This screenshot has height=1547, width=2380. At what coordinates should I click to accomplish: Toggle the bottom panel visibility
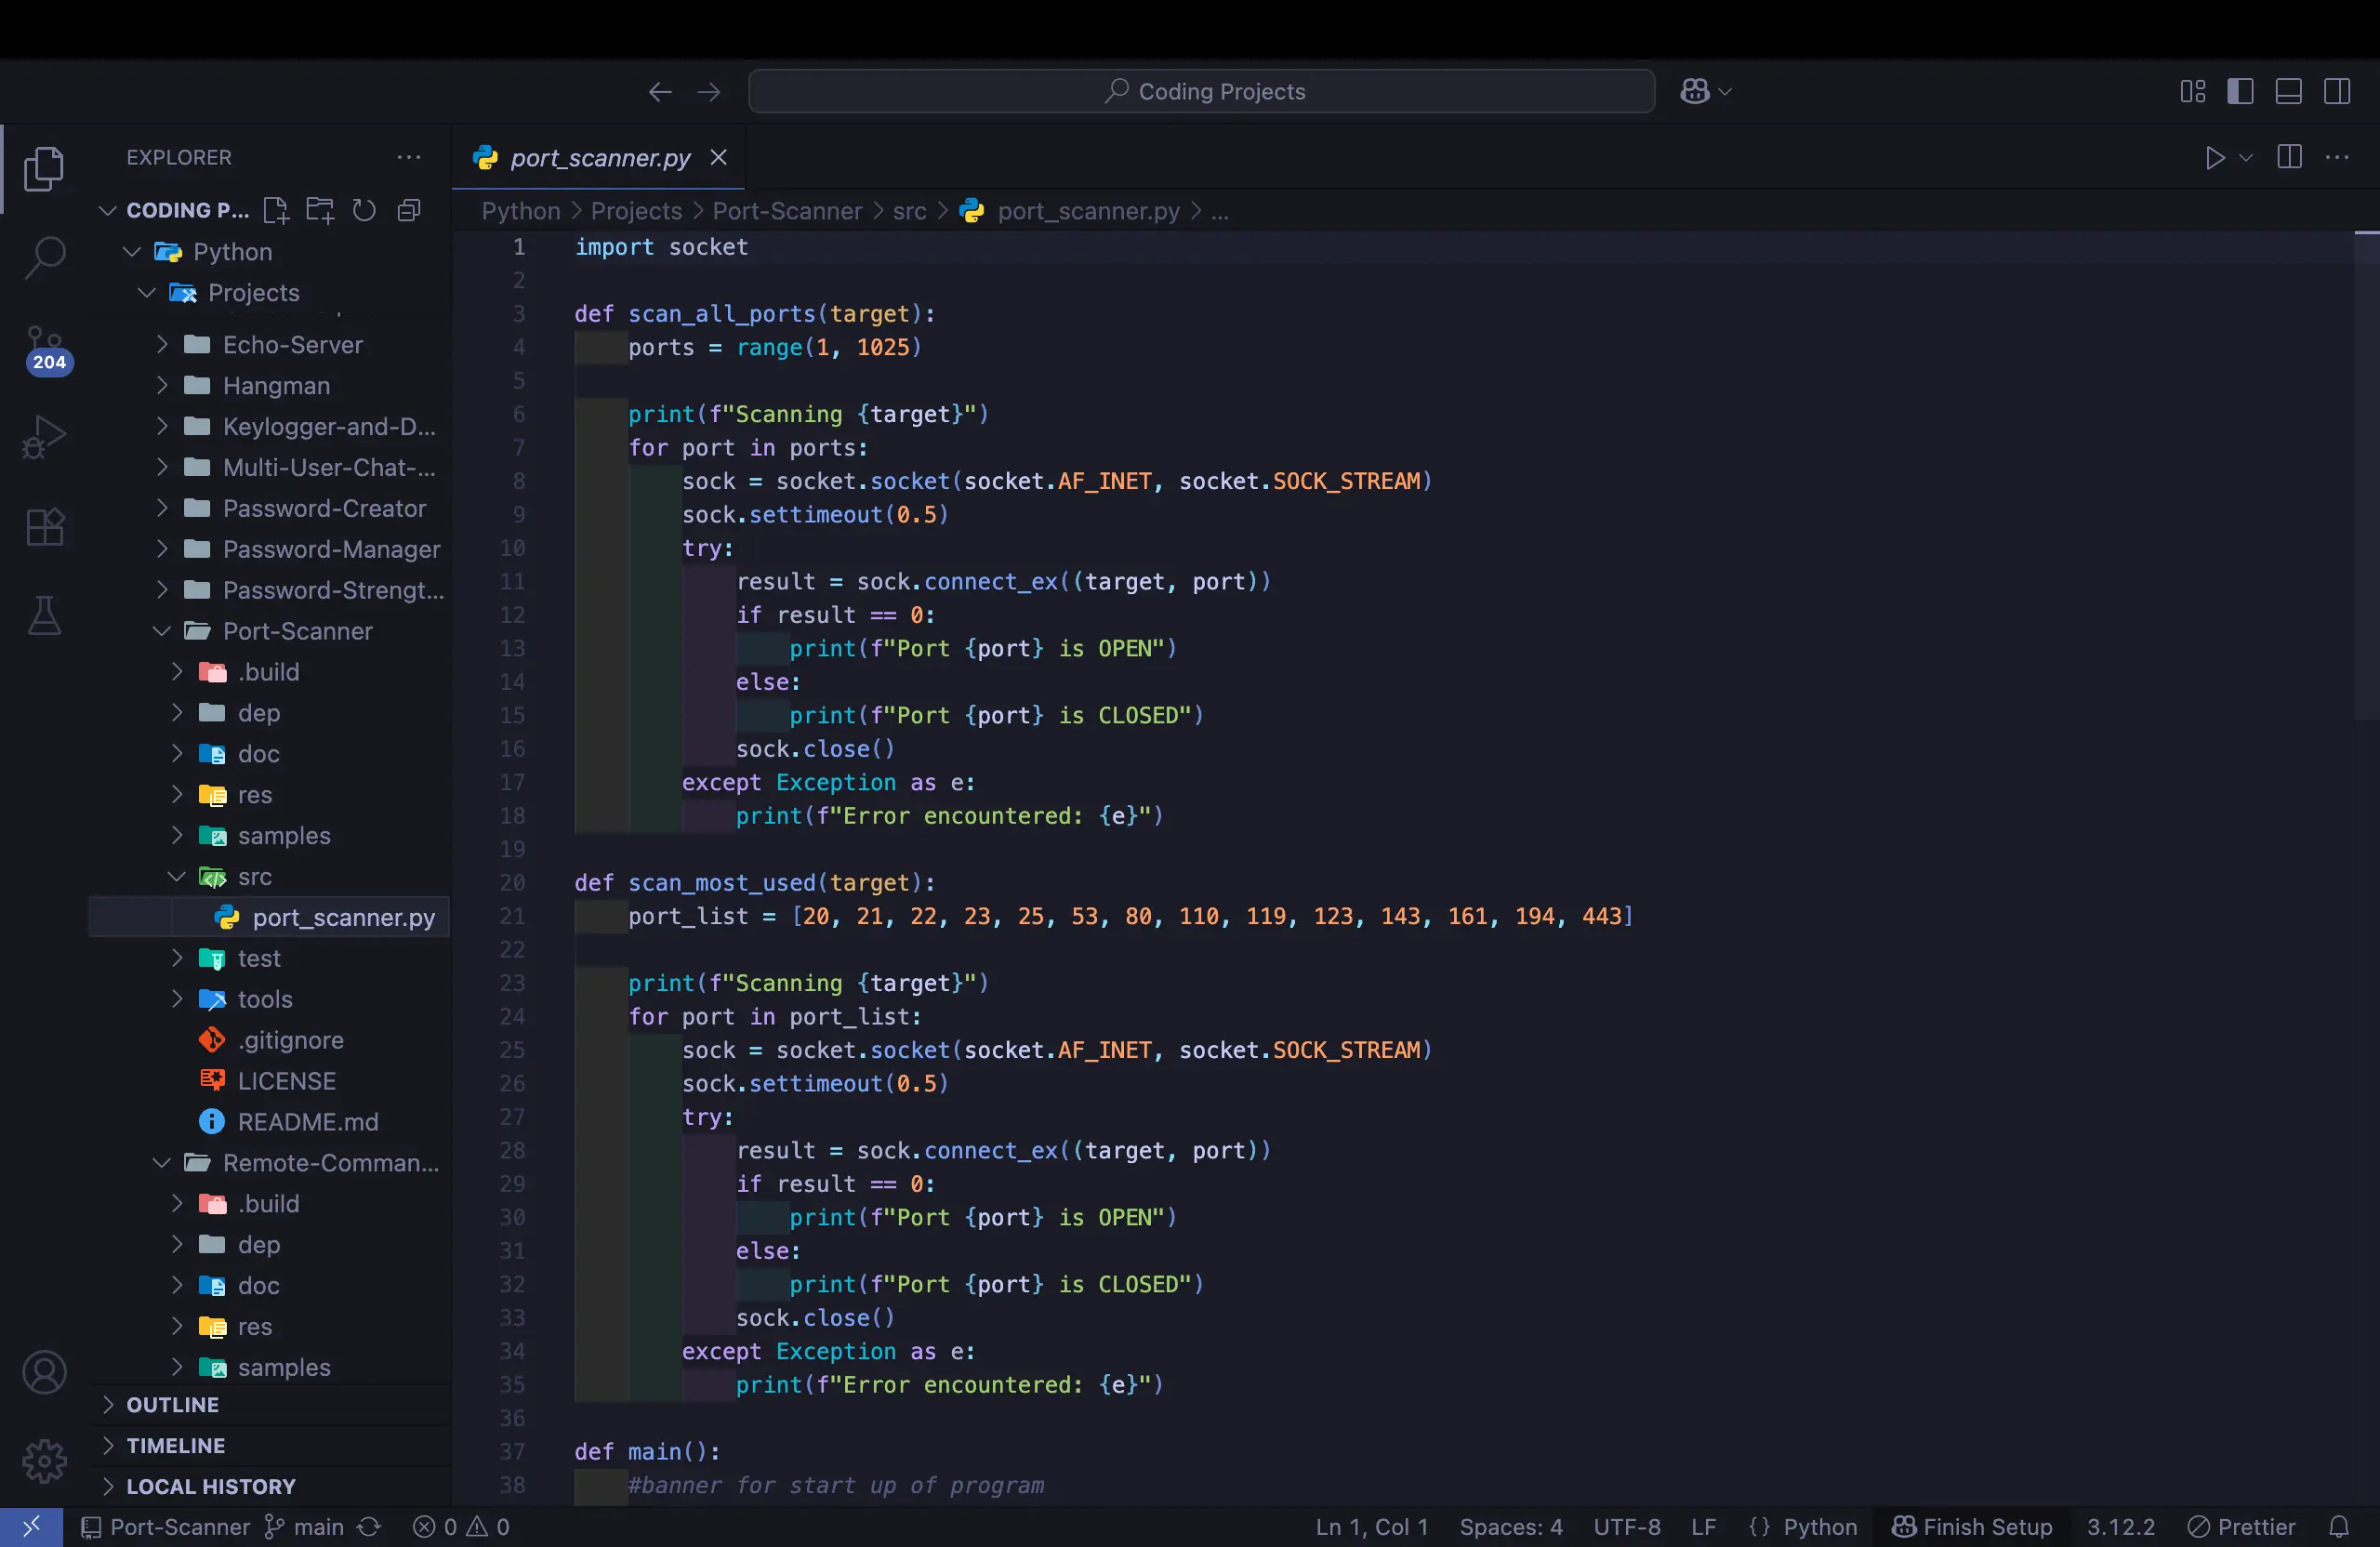coord(2289,90)
